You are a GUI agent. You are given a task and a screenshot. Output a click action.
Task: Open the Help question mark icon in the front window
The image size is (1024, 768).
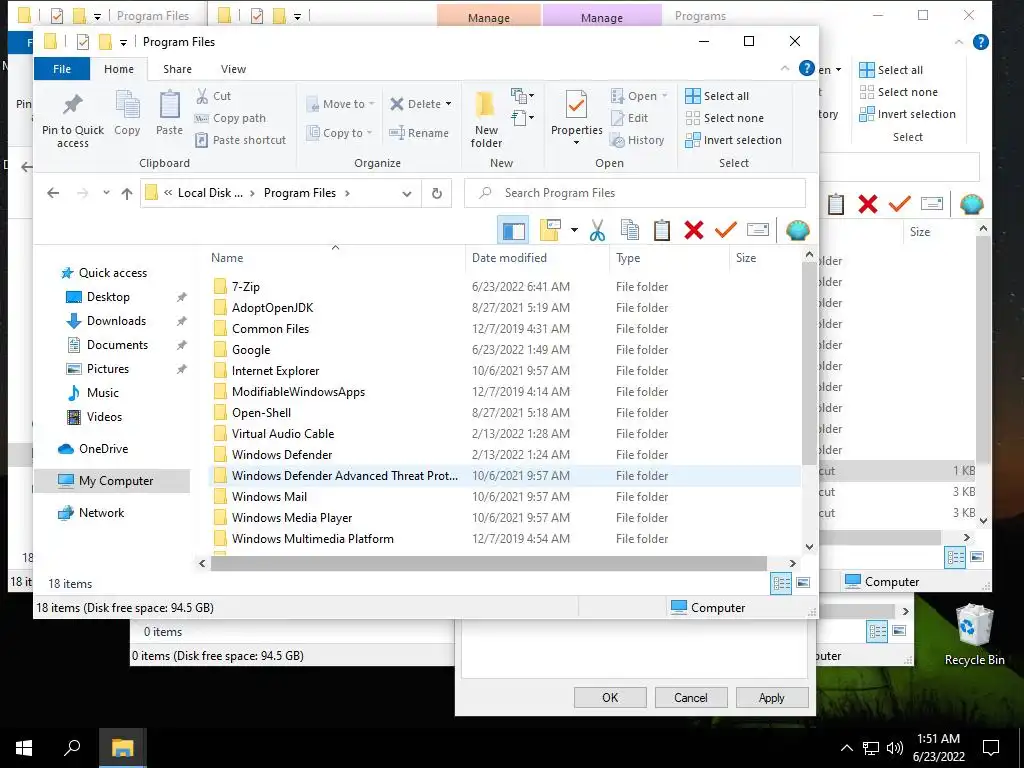click(x=807, y=68)
